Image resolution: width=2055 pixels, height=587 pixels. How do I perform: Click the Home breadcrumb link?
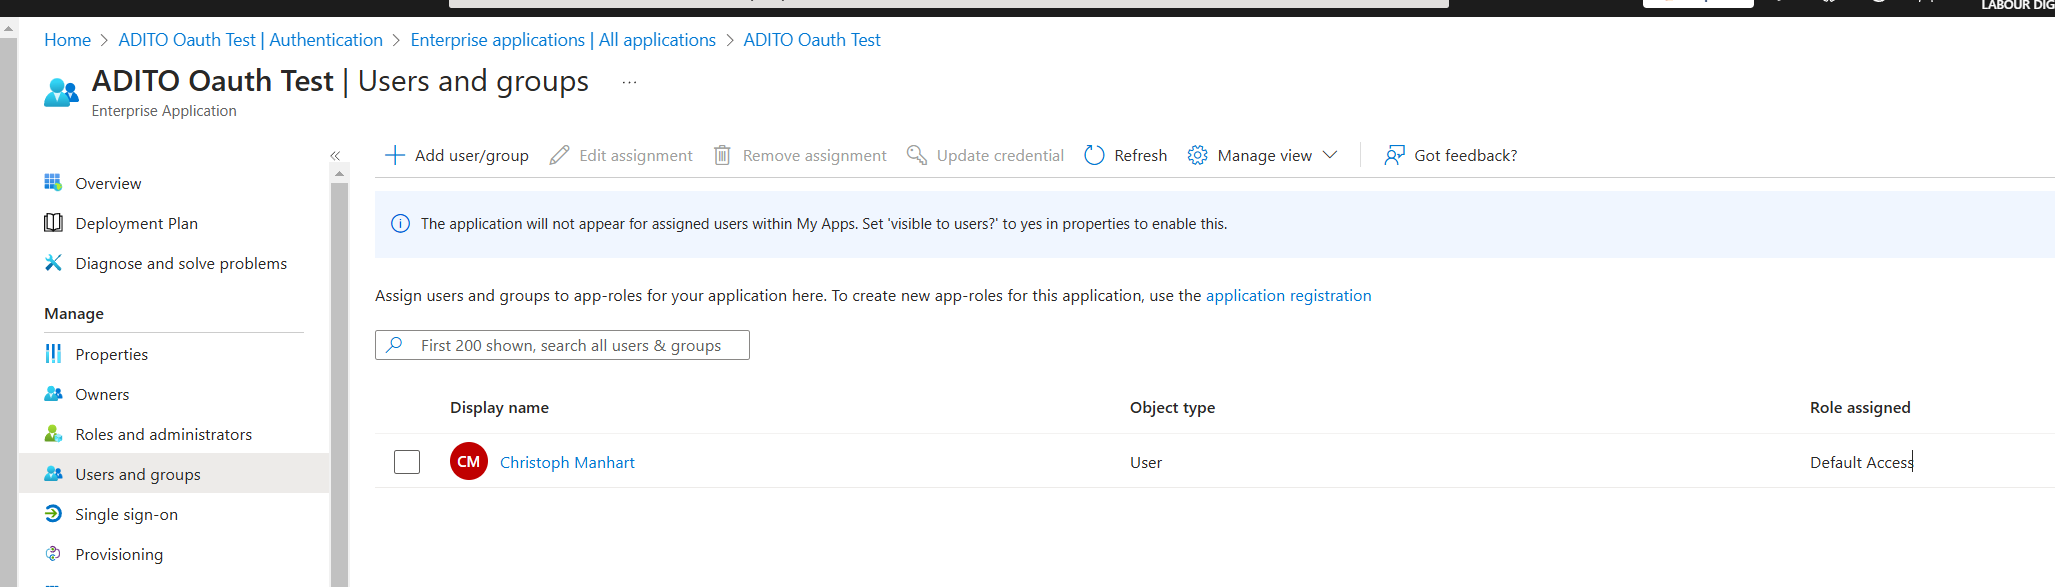(x=67, y=40)
